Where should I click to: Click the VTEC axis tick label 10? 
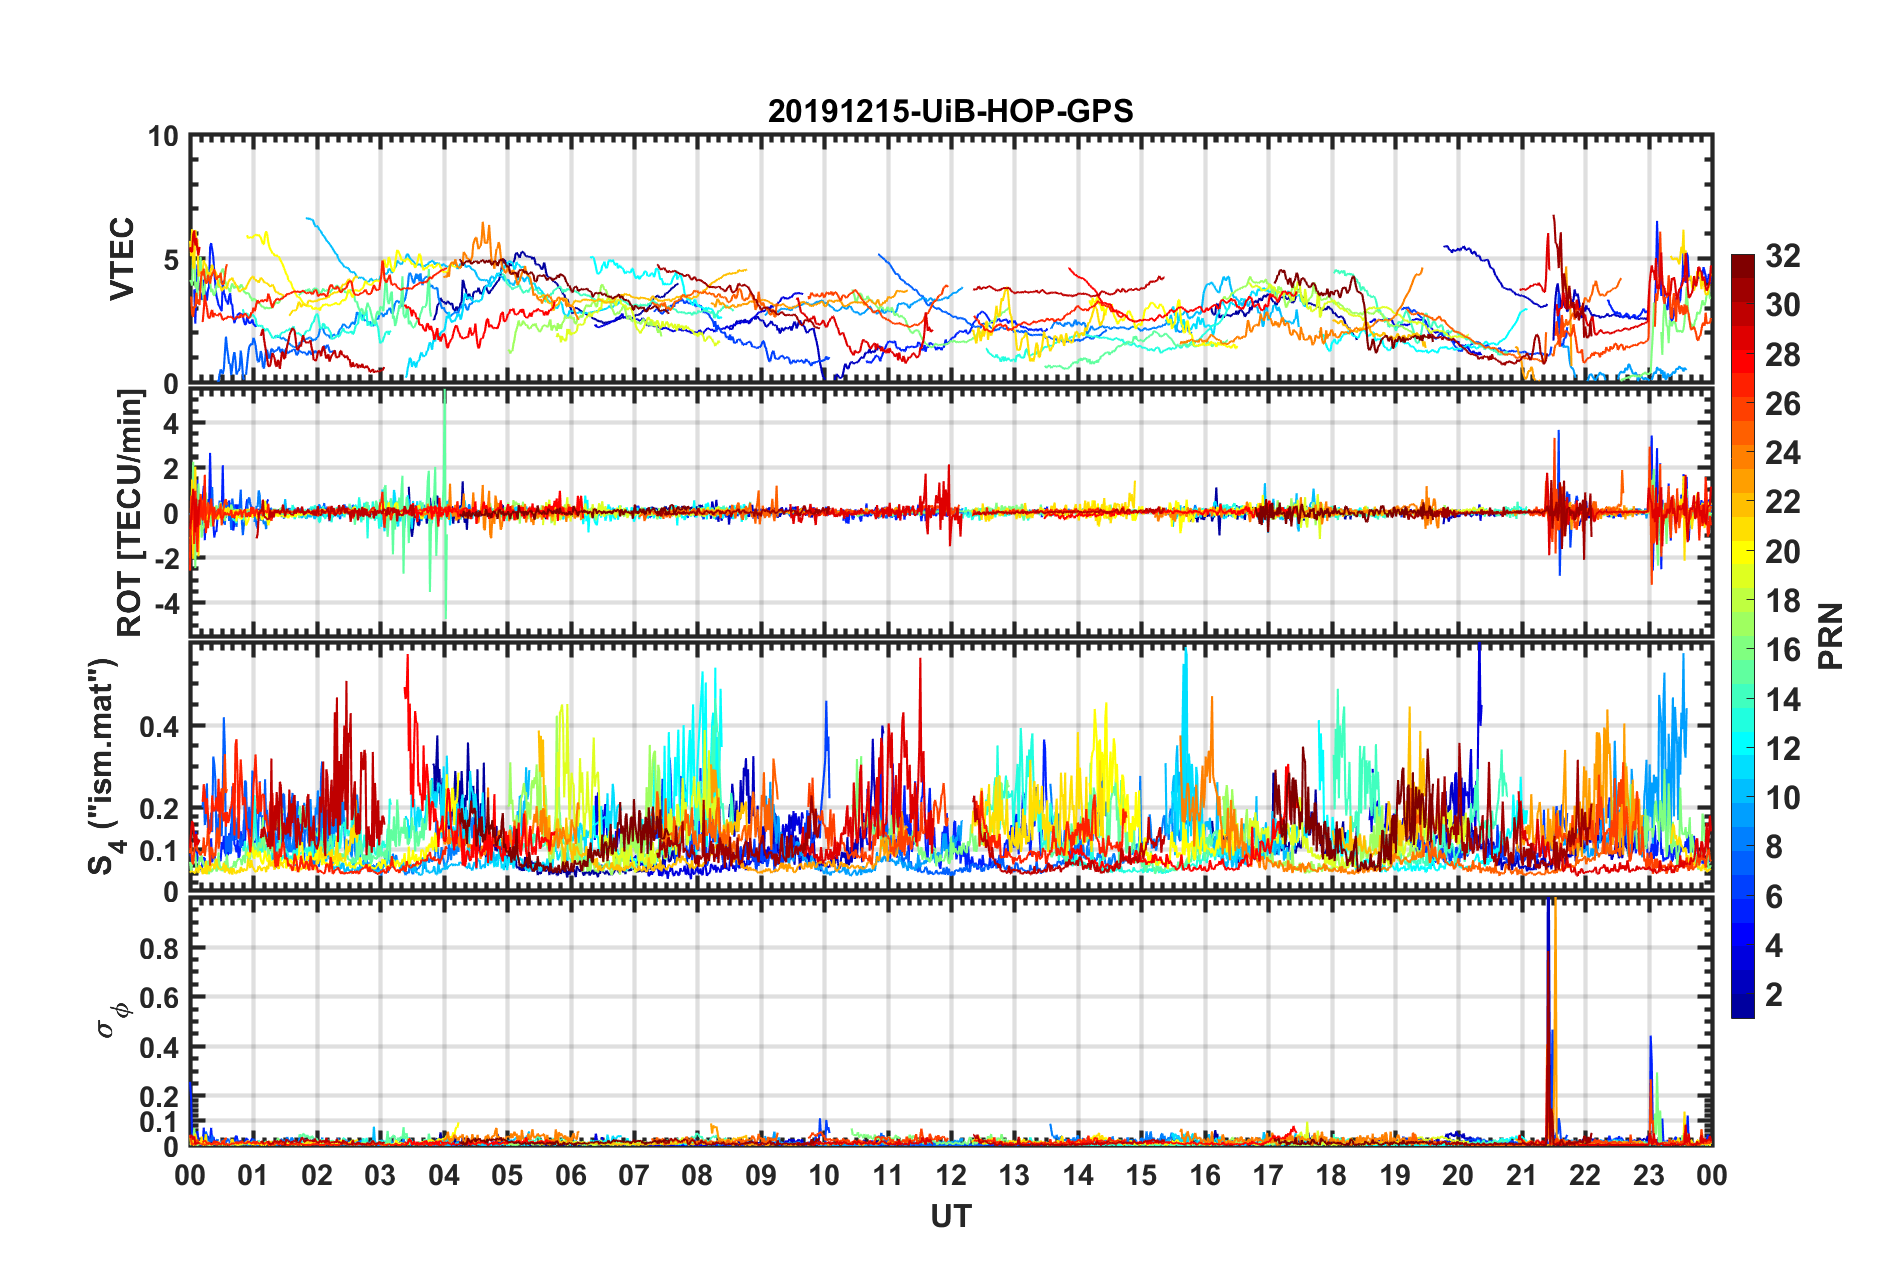163,137
